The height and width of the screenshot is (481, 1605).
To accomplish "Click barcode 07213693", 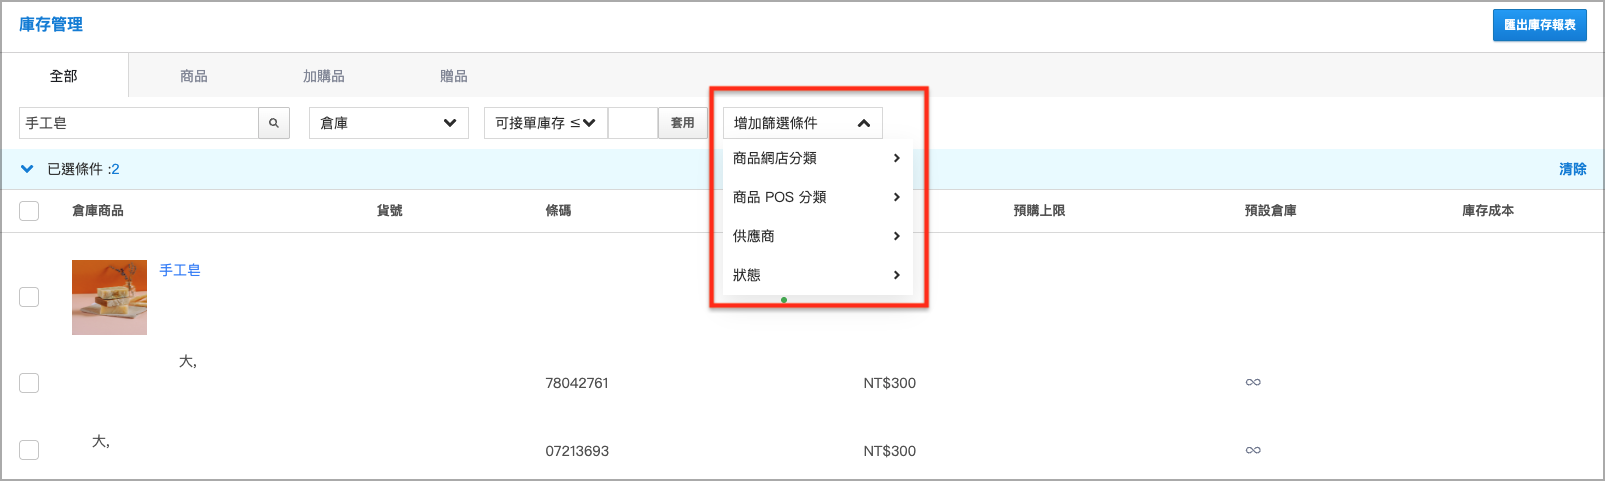I will click(x=577, y=451).
